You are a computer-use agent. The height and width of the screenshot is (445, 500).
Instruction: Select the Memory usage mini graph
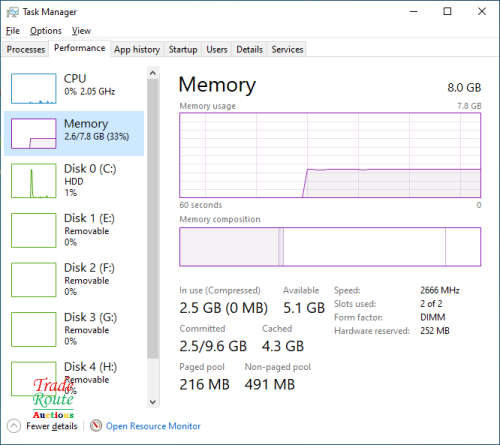pyautogui.click(x=34, y=133)
